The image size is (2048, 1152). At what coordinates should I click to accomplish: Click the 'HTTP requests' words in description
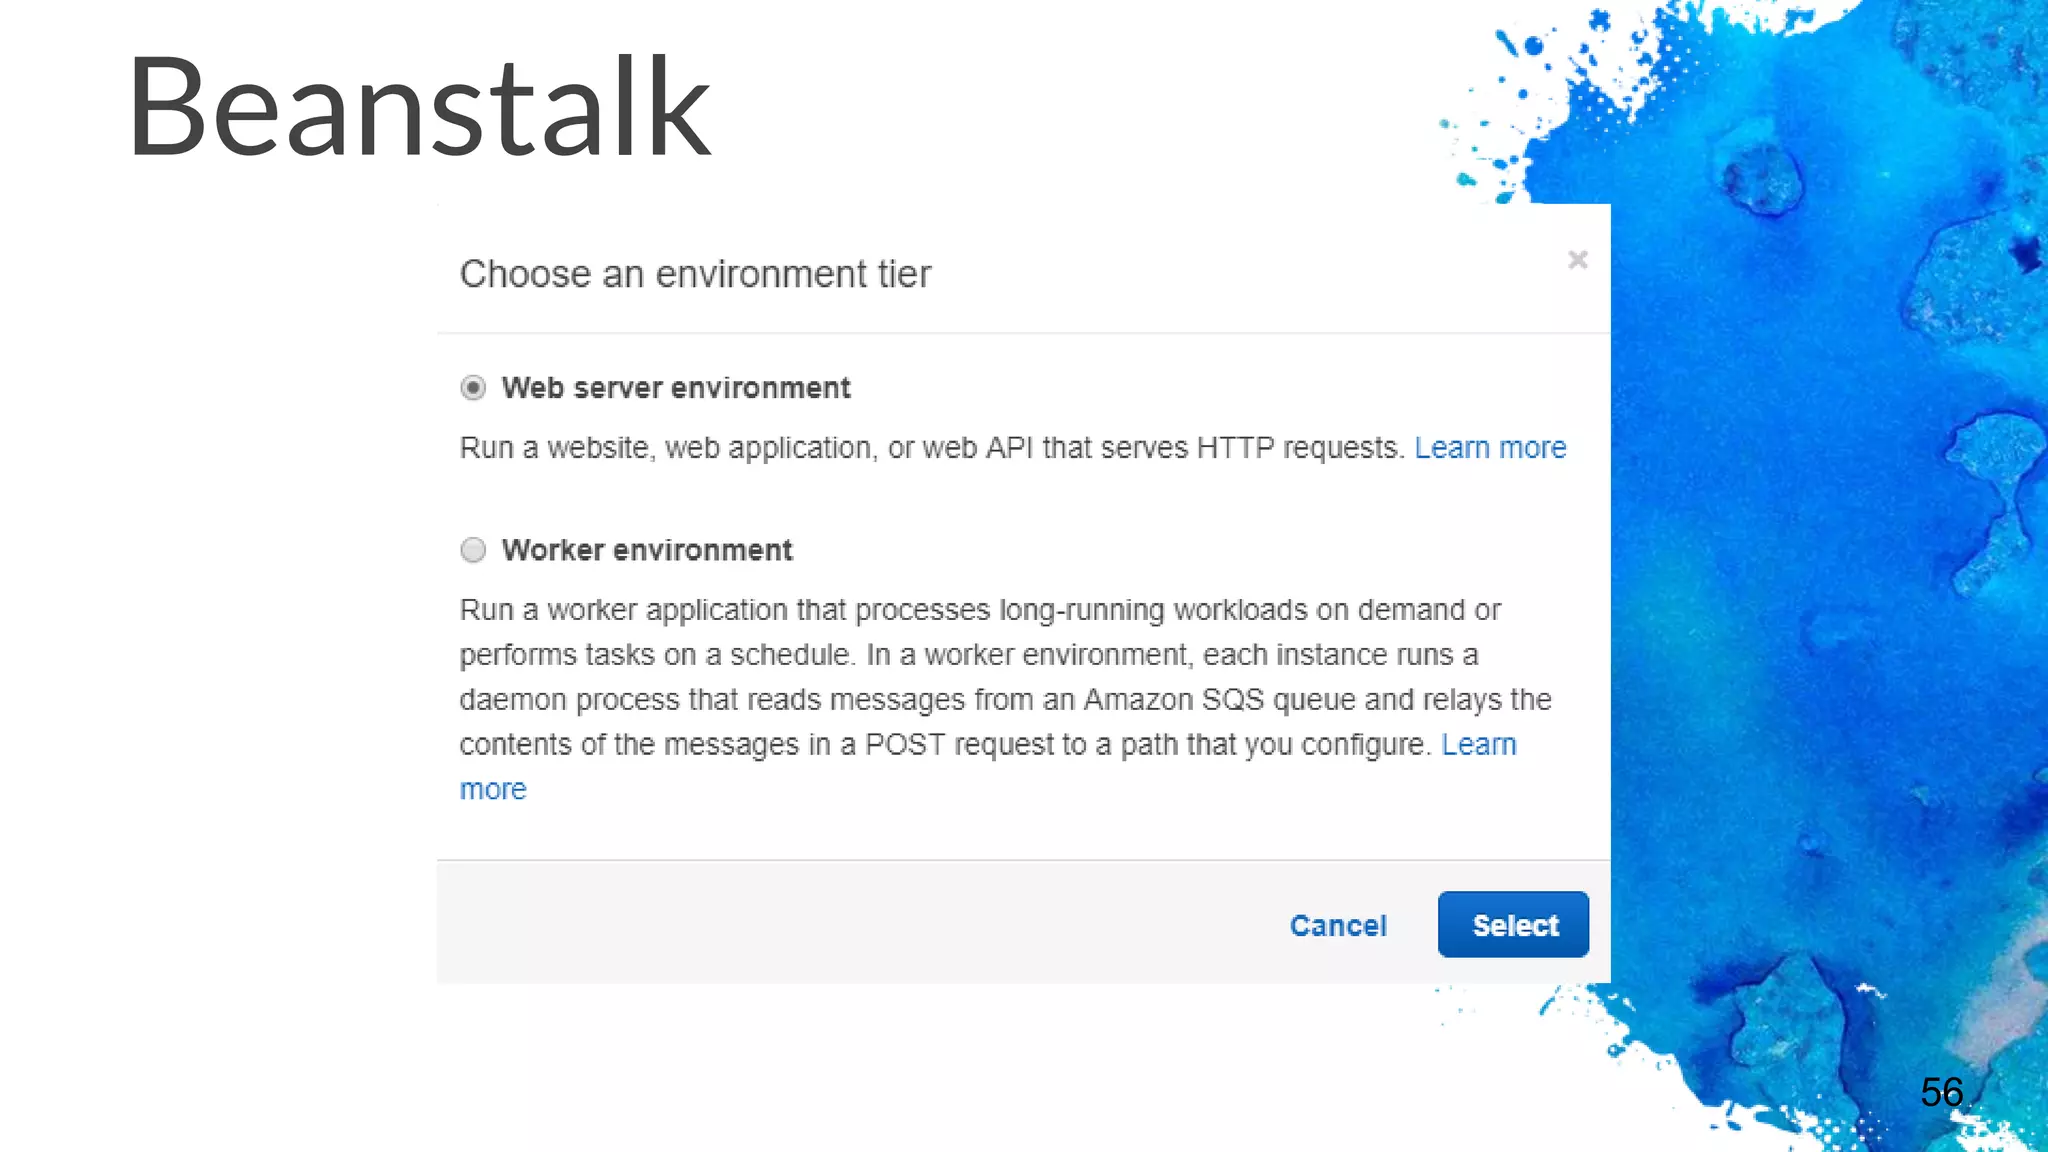tap(1300, 448)
